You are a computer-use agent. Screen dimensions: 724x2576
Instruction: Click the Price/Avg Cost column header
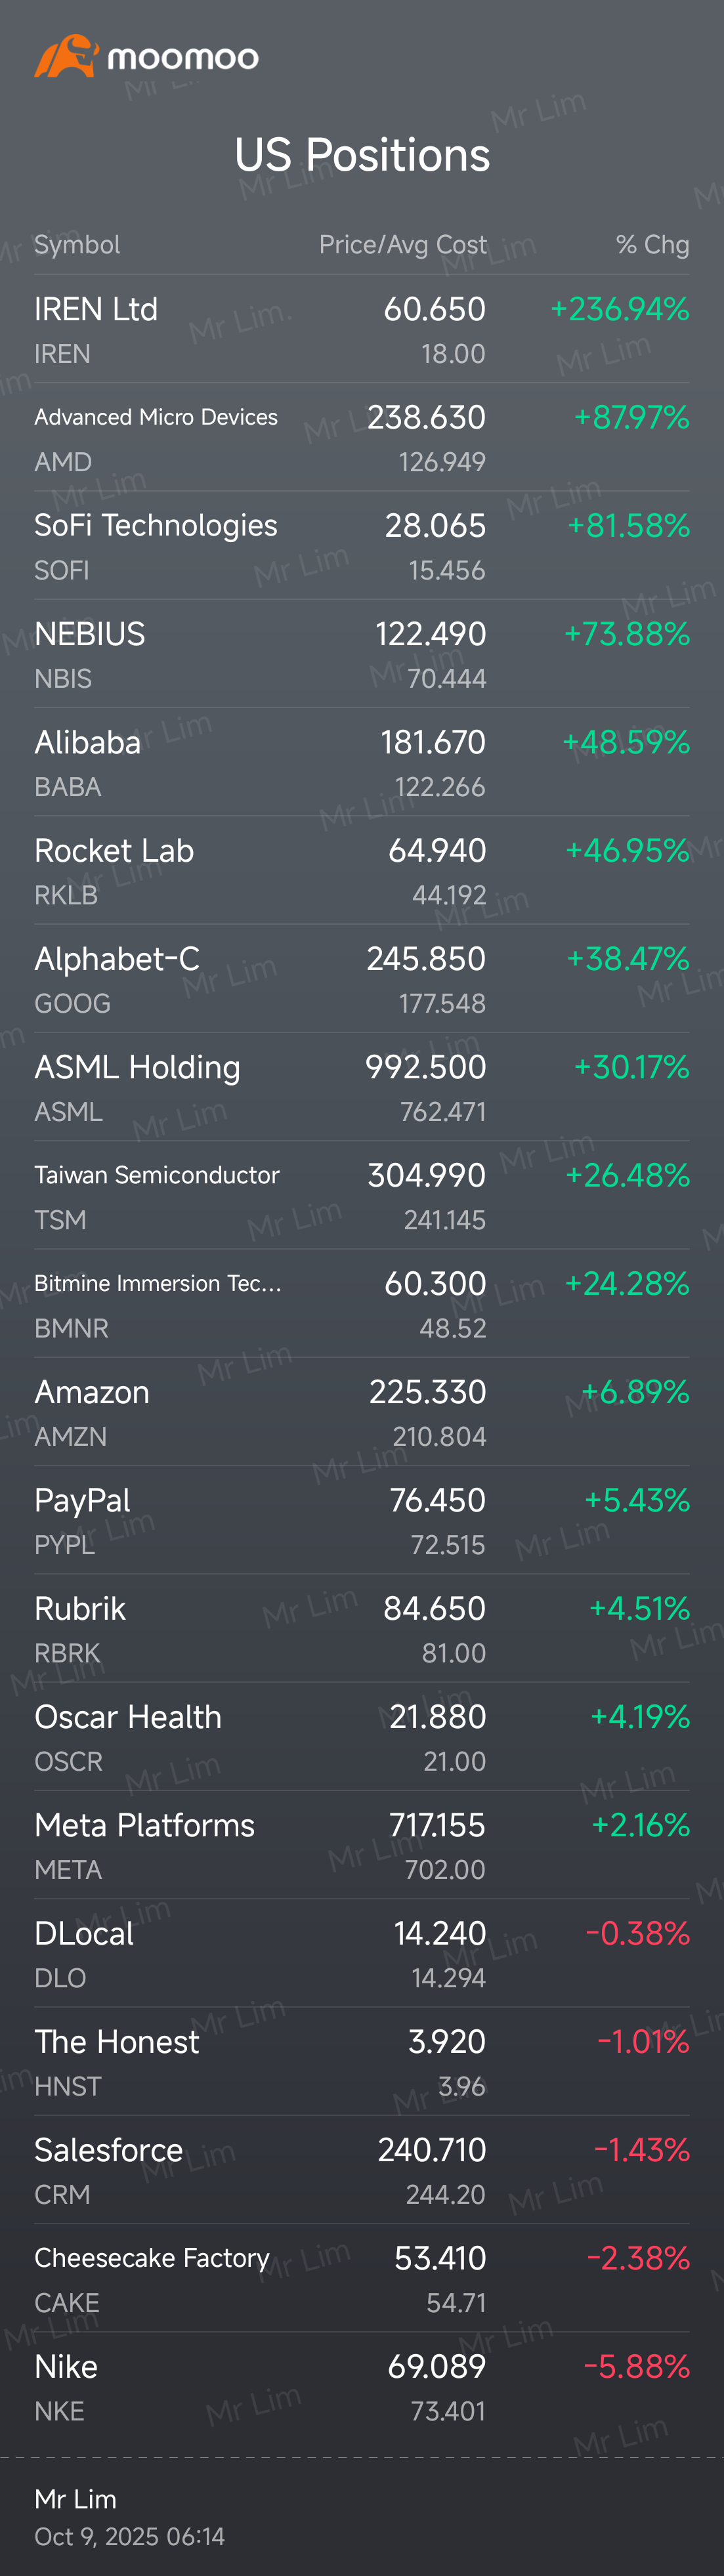(402, 245)
